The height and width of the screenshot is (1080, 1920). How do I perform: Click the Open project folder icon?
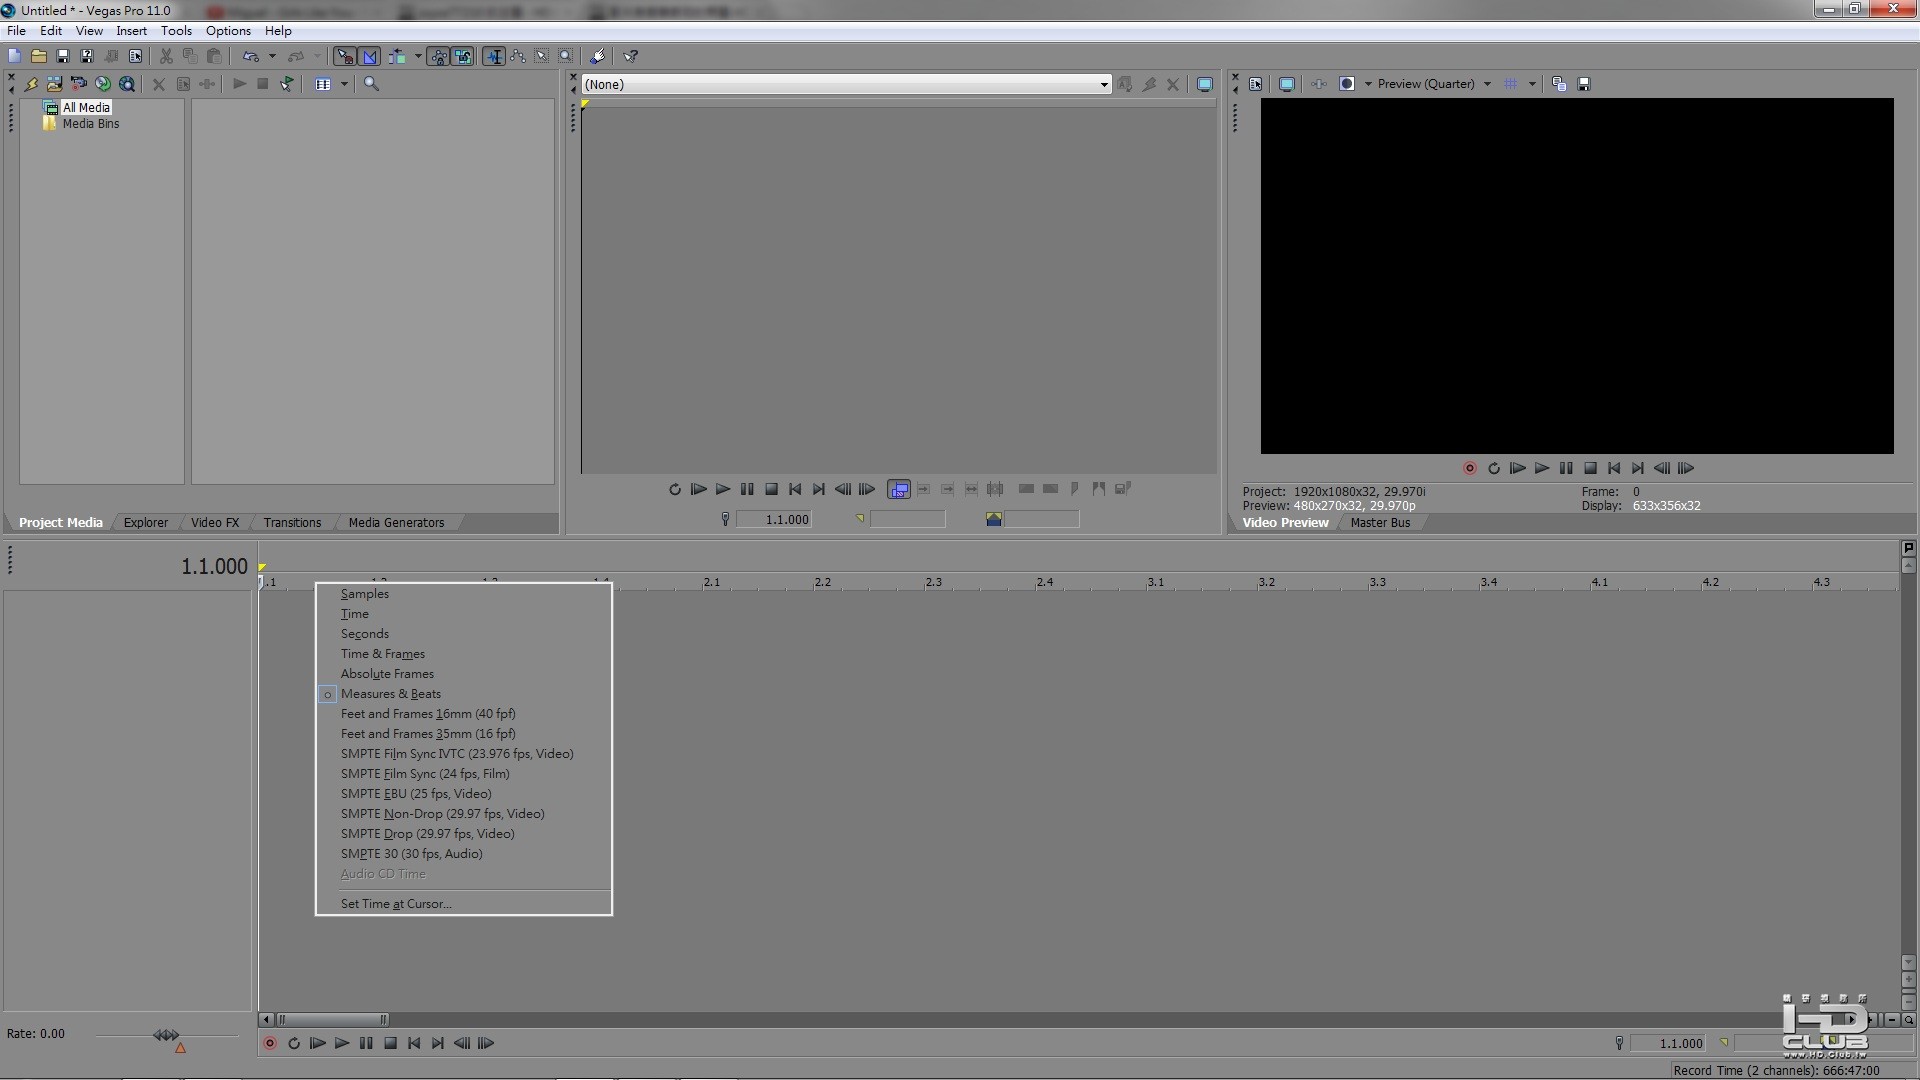[x=38, y=57]
